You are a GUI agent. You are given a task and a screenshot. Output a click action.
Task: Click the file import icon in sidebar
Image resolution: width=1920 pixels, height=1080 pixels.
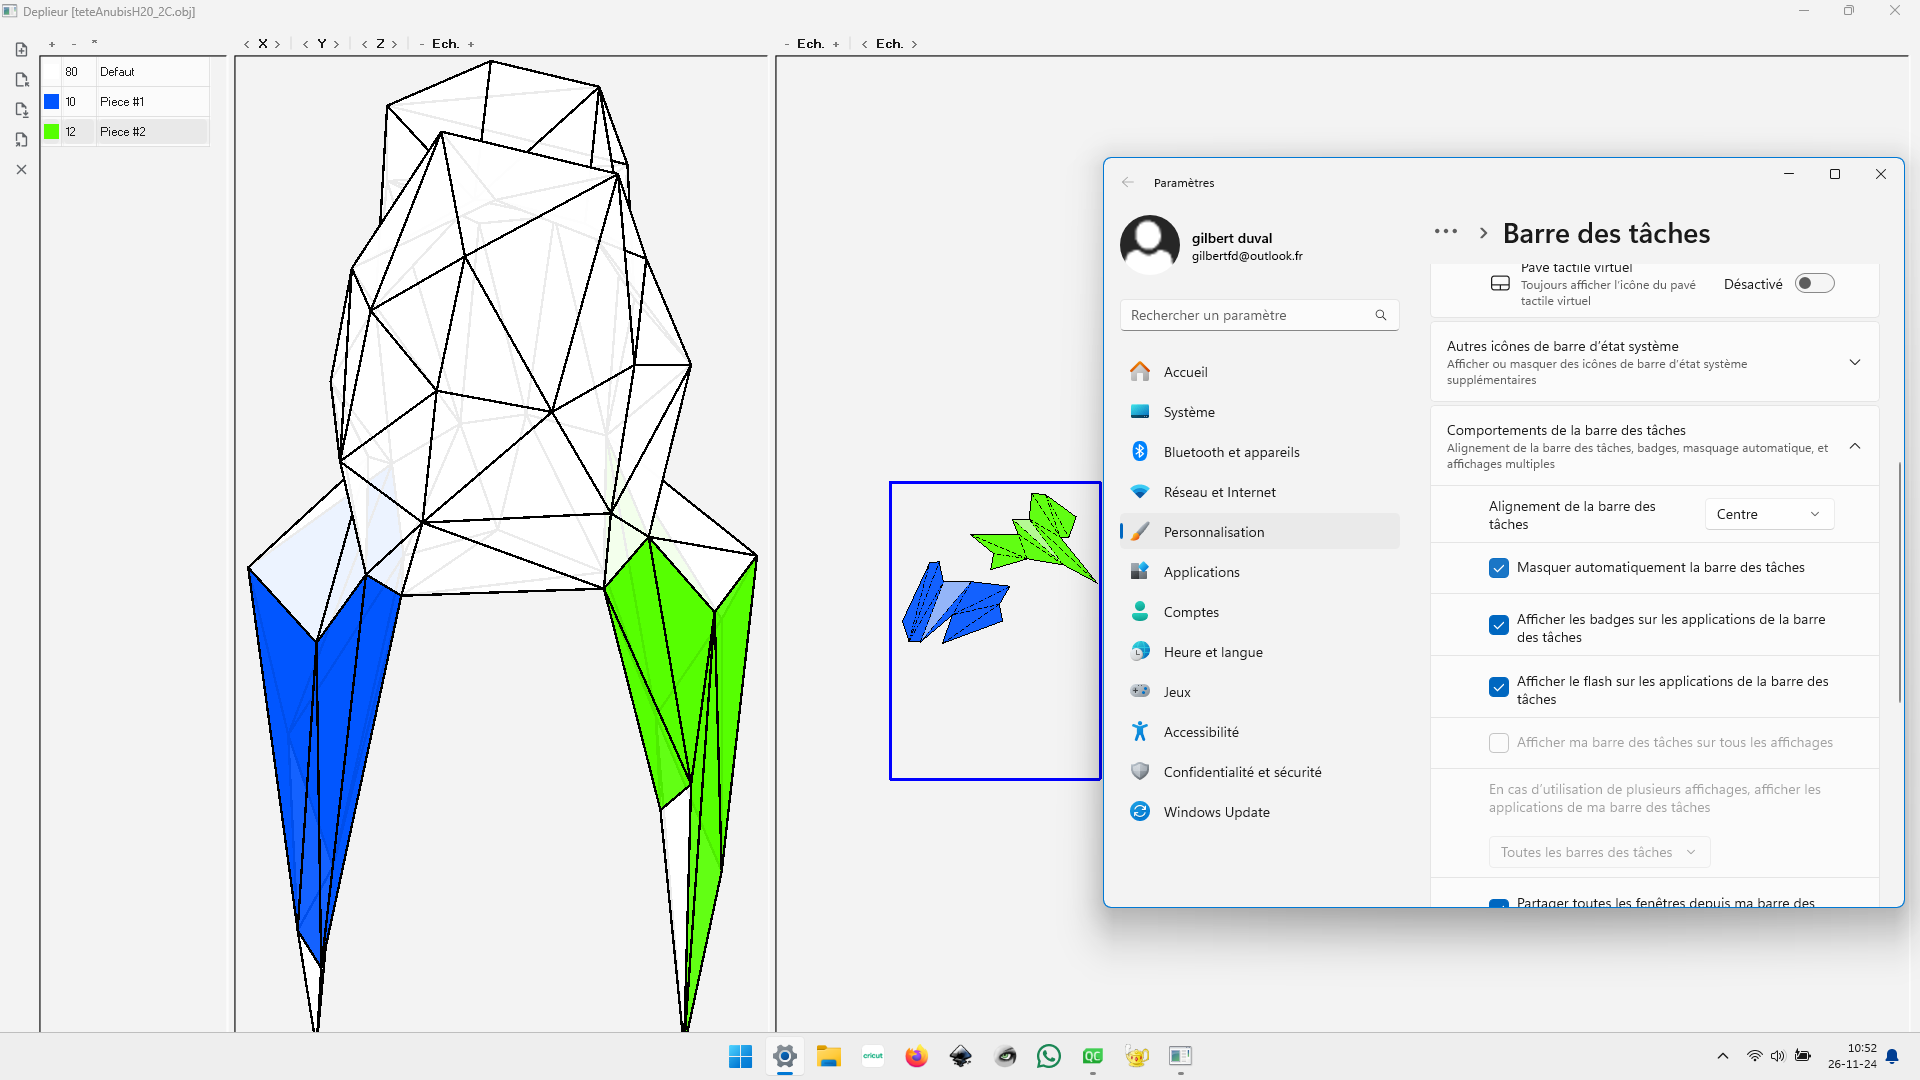tap(21, 139)
